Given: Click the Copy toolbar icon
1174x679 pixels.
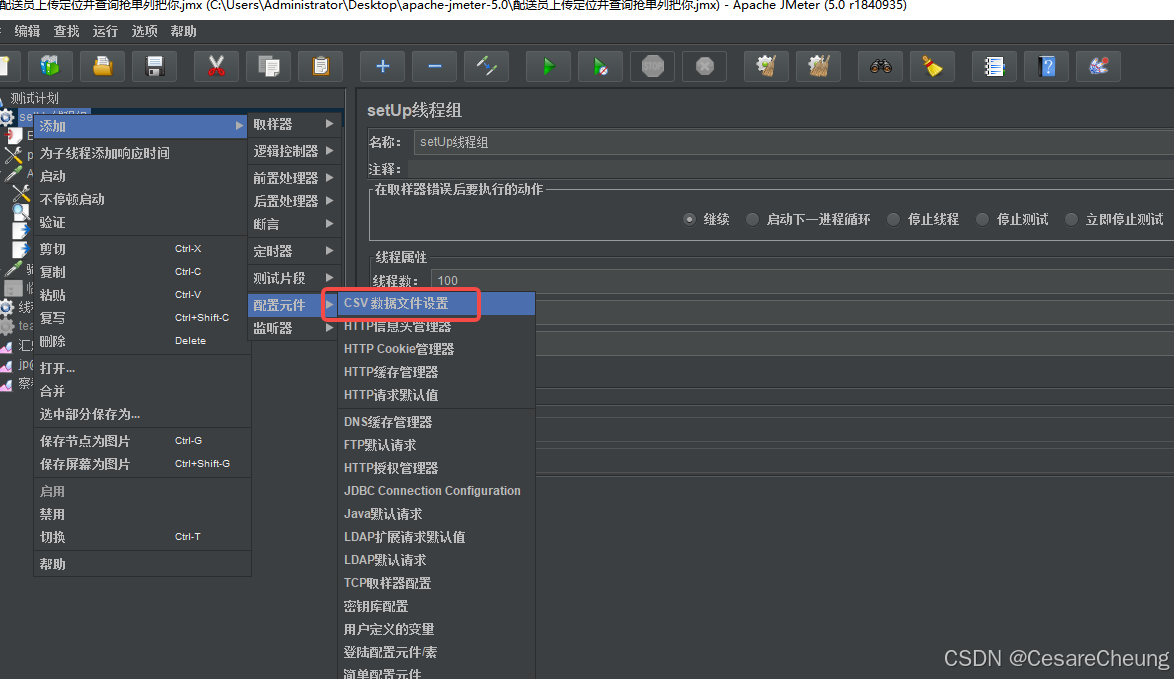Looking at the screenshot, I should click(x=269, y=67).
